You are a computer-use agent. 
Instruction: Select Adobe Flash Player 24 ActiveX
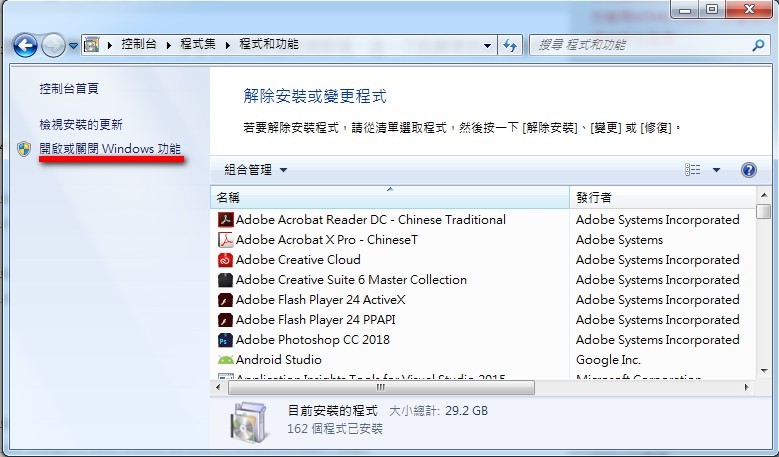320,300
